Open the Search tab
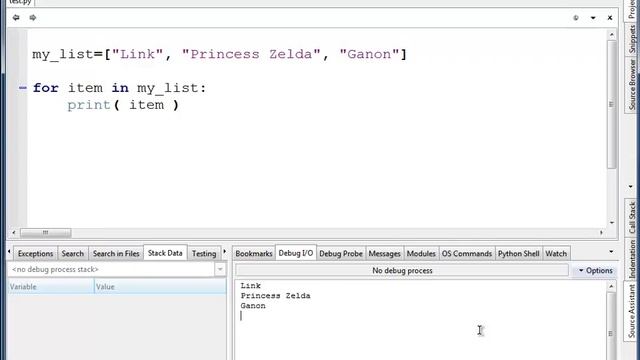The image size is (640, 360). (x=73, y=253)
